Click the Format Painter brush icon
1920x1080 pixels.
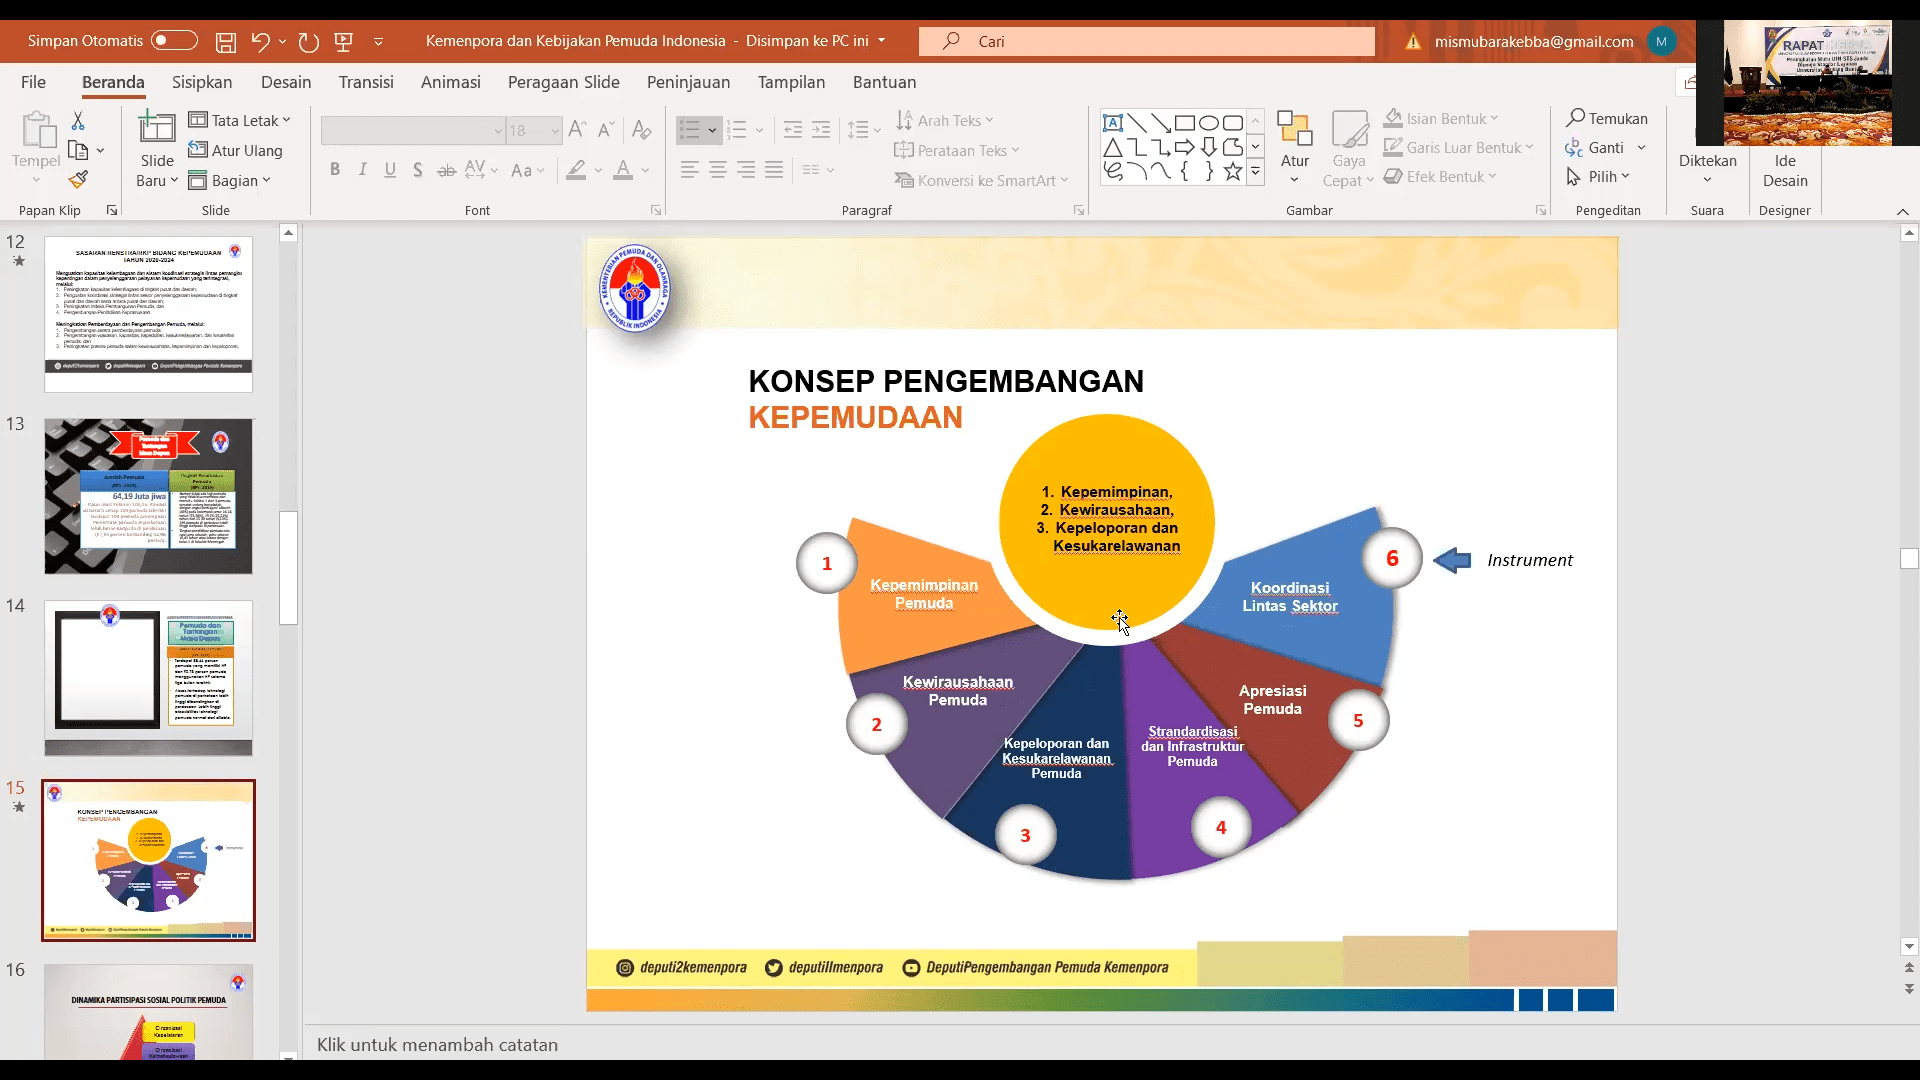click(78, 180)
